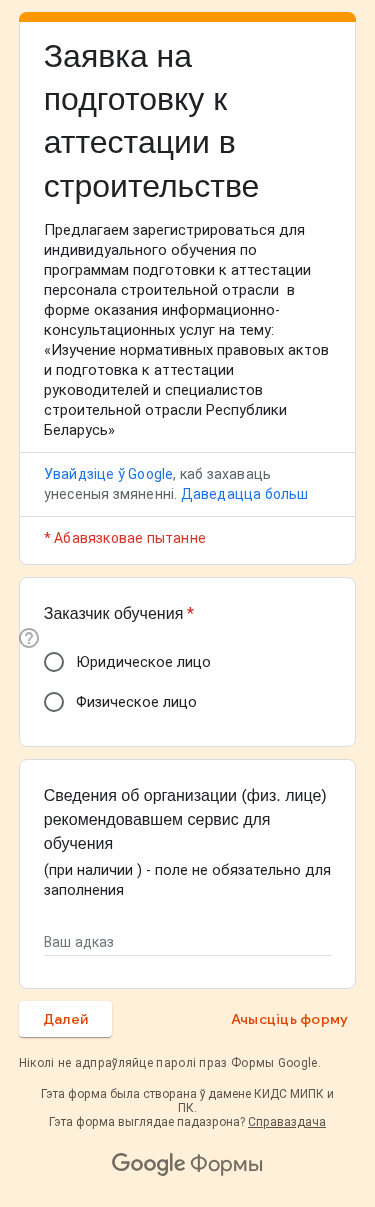Viewport: 375px width, 1207px height.
Task: Click the Заказчик обучения question title
Action: click(x=114, y=613)
